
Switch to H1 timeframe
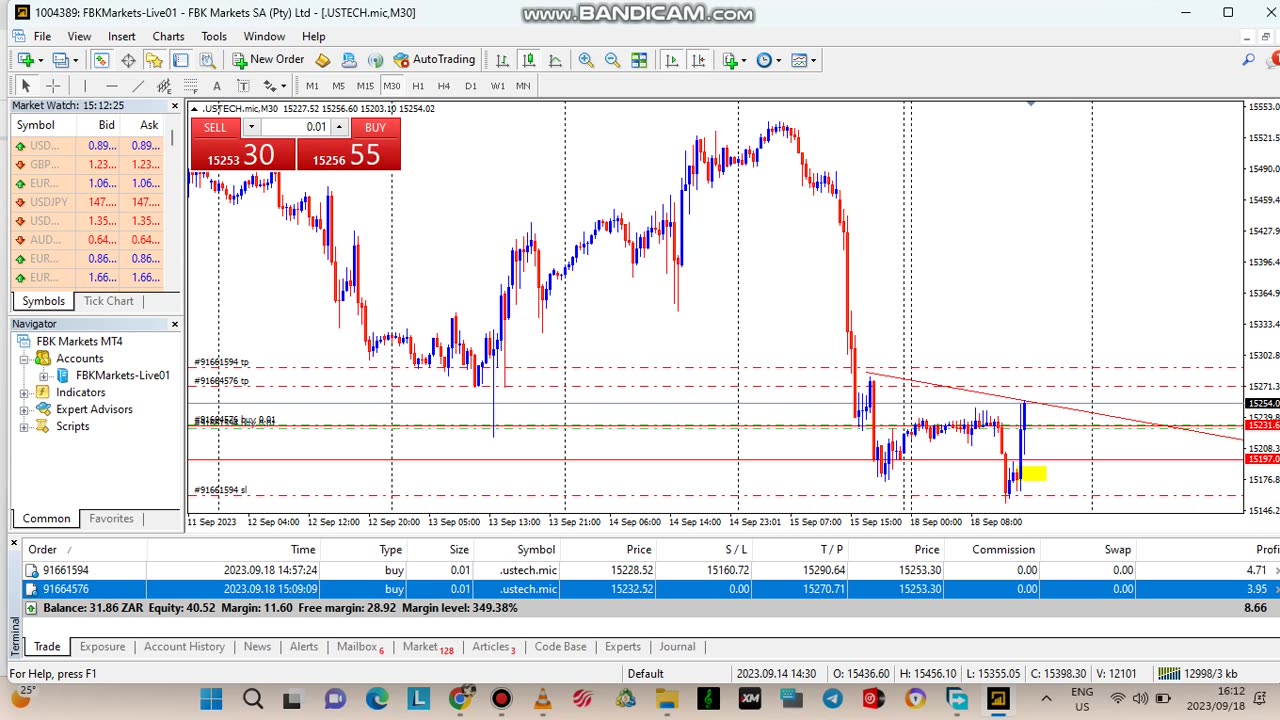coord(418,86)
